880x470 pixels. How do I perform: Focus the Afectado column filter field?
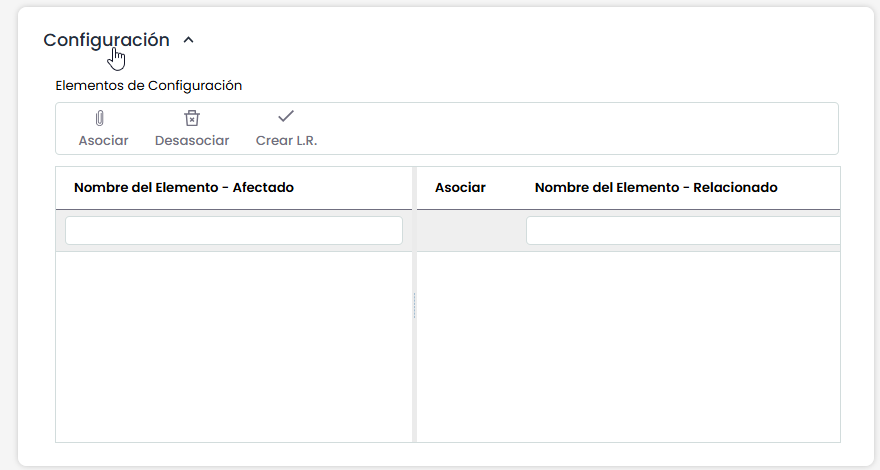[234, 231]
